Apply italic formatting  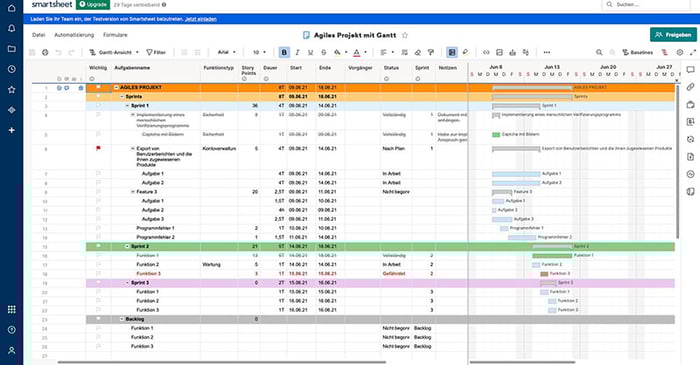(x=297, y=52)
